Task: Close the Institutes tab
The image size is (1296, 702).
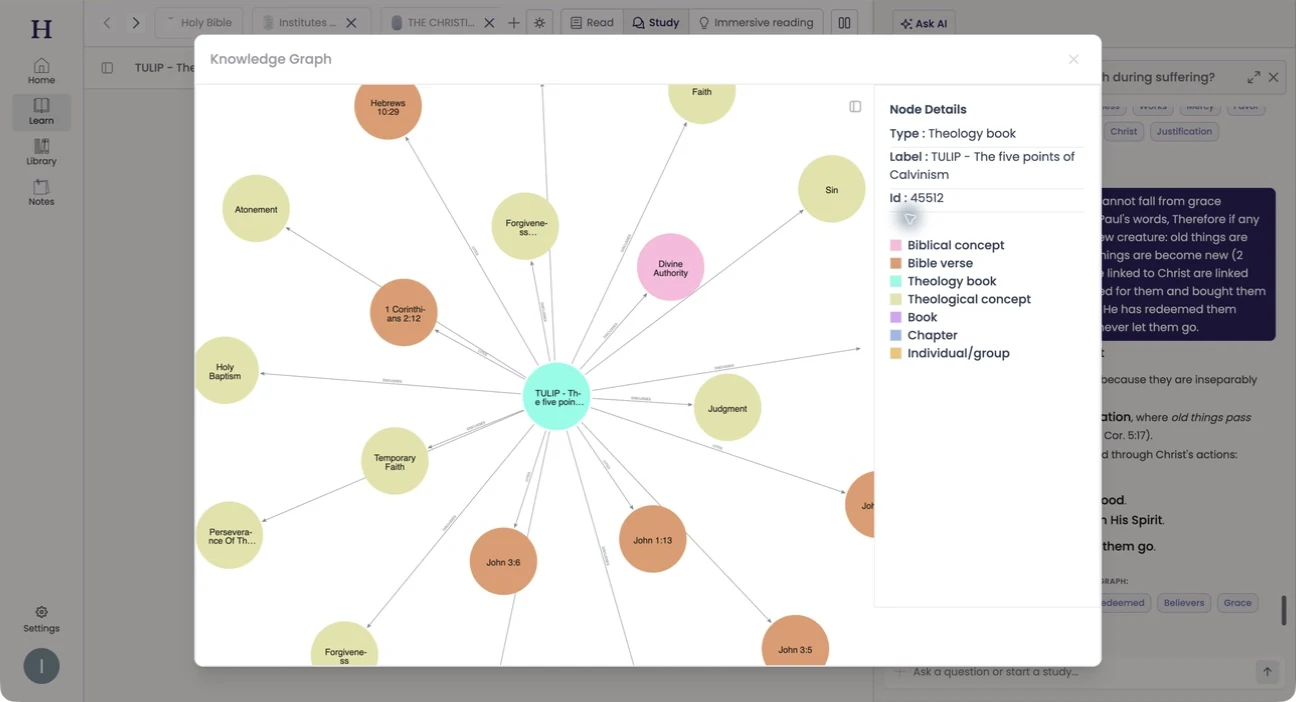Action: coord(351,22)
